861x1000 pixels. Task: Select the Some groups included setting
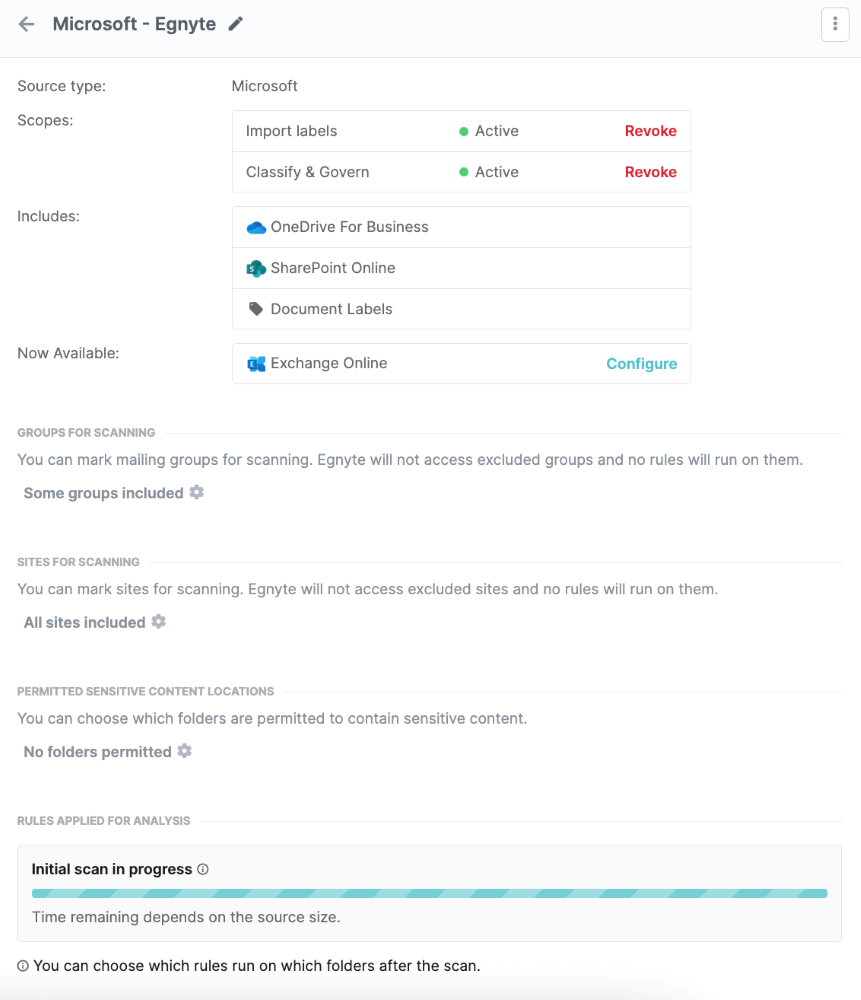pyautogui.click(x=103, y=493)
